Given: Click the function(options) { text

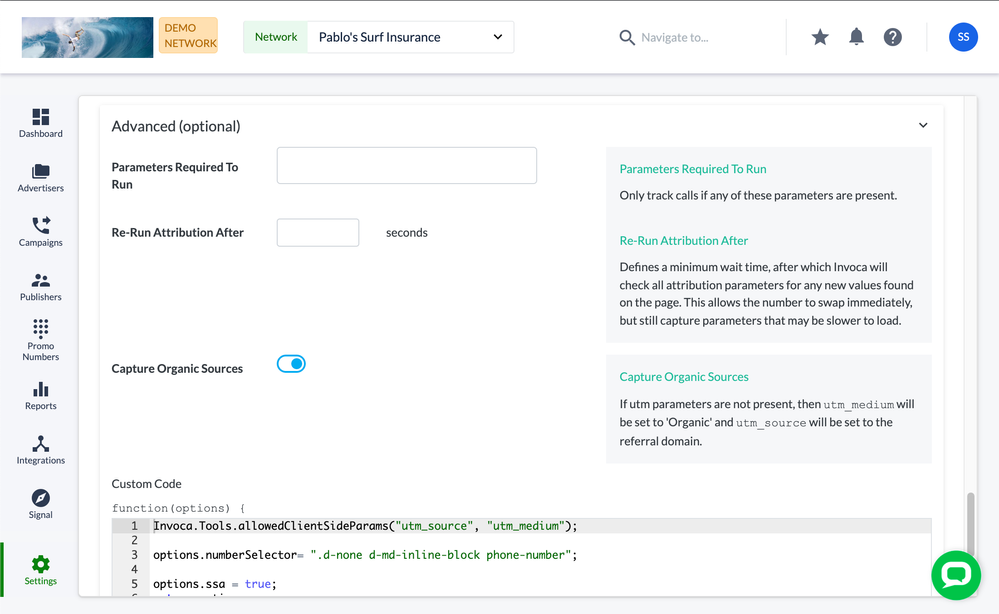Looking at the screenshot, I should [x=178, y=508].
